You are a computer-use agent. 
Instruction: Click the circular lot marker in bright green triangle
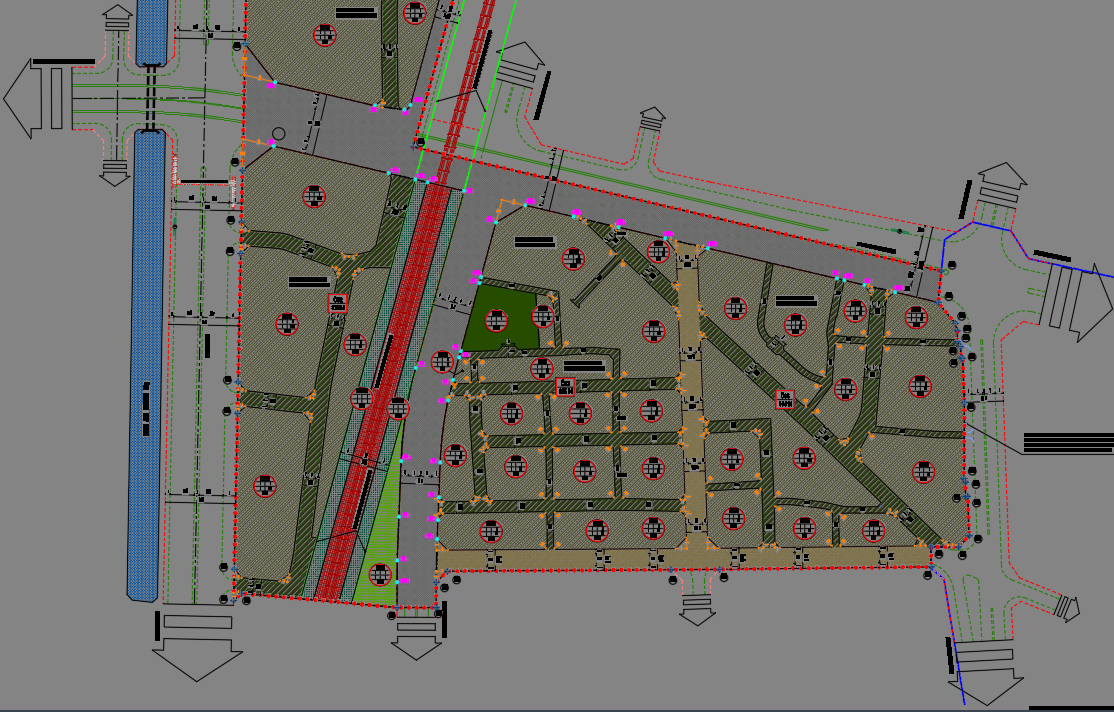click(x=380, y=574)
